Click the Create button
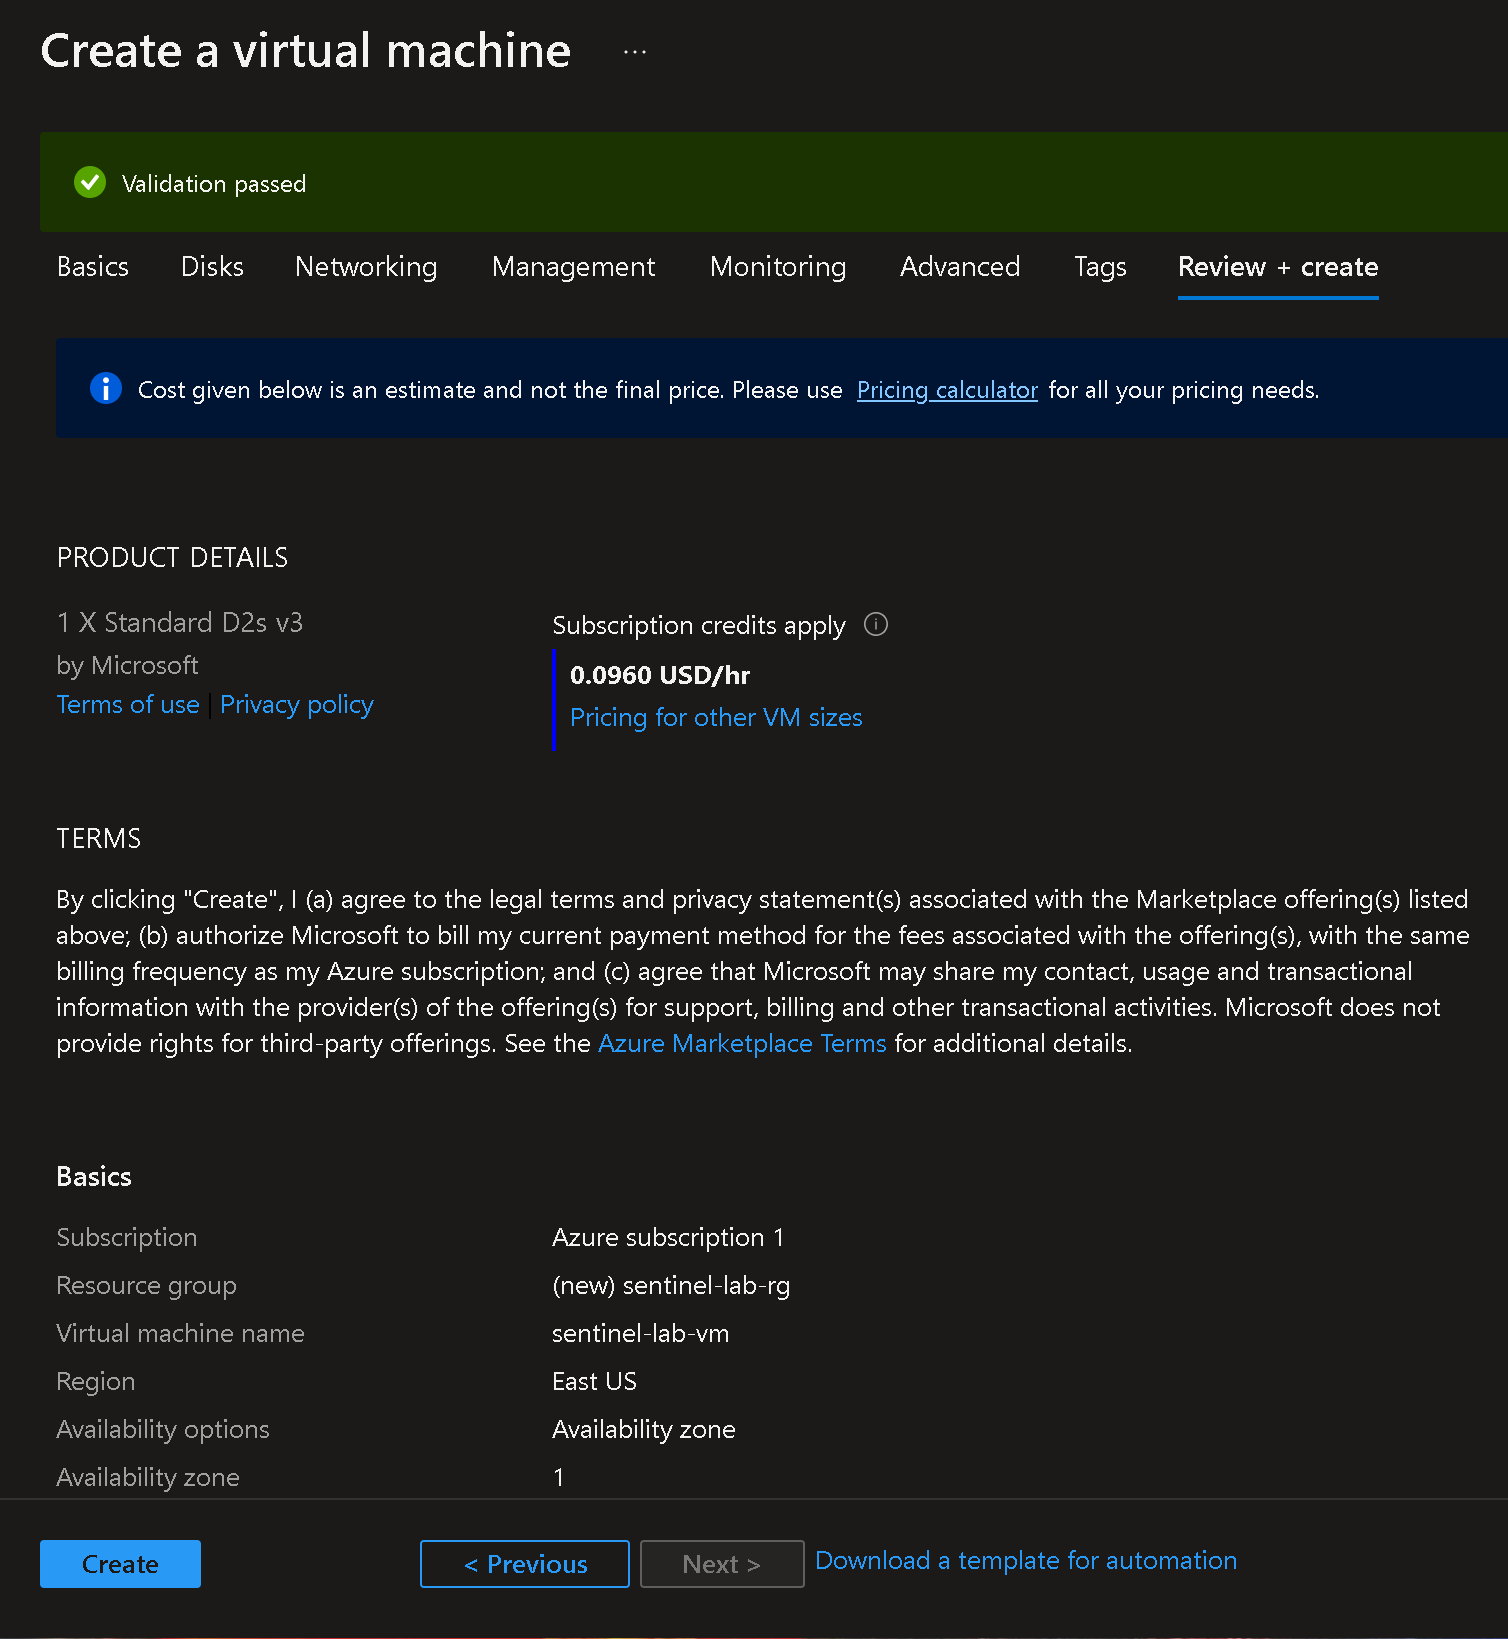This screenshot has height=1639, width=1508. pyautogui.click(x=120, y=1564)
